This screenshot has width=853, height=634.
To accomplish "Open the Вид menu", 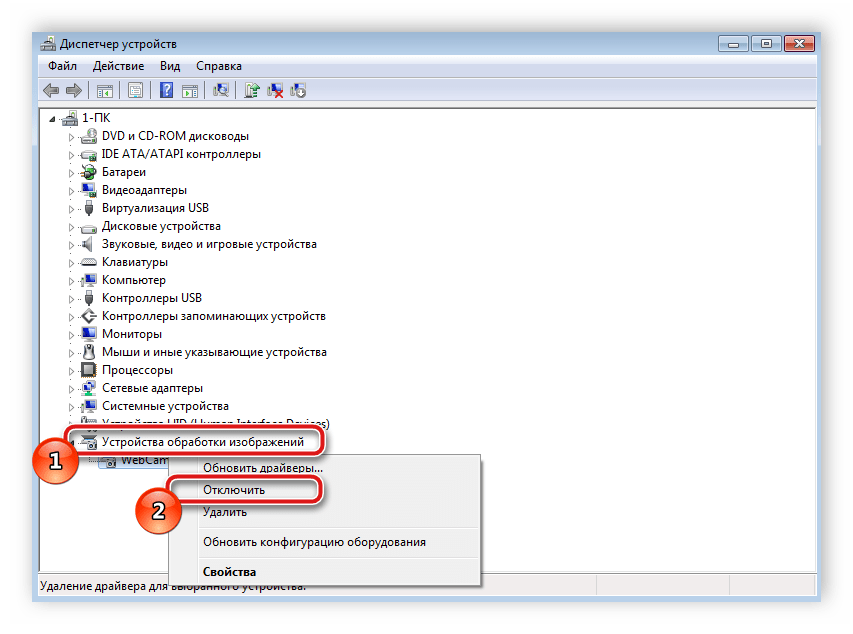I will coord(170,66).
